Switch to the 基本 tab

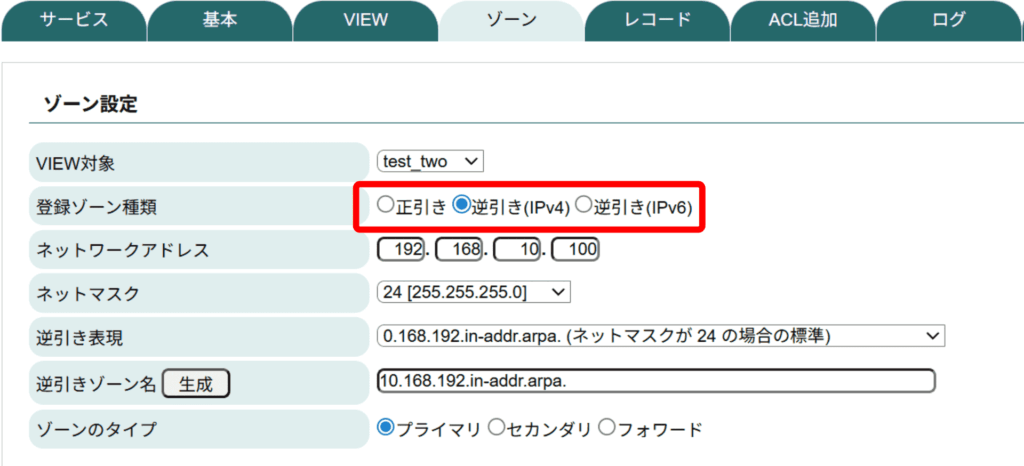click(x=219, y=20)
